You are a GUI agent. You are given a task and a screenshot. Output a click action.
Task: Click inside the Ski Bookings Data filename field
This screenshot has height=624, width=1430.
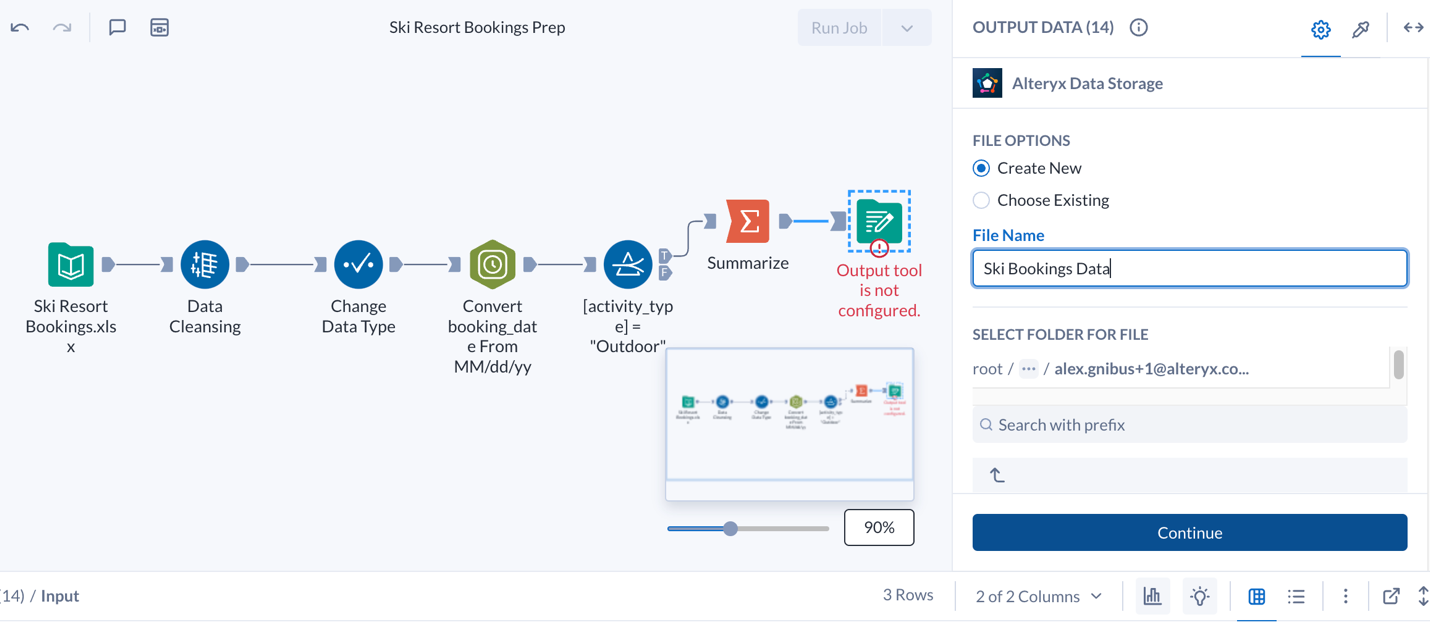point(1189,268)
